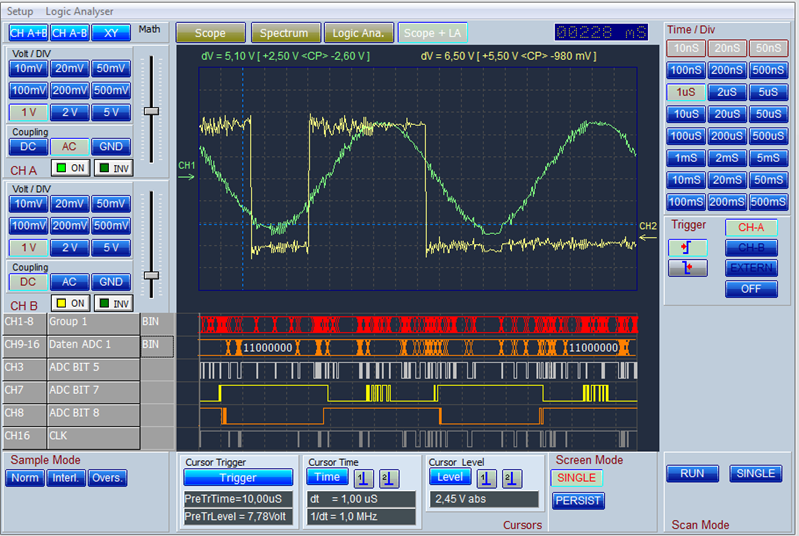Viewport: 799px width, 536px height.
Task: Set CH A coupling to DC
Action: pyautogui.click(x=28, y=147)
